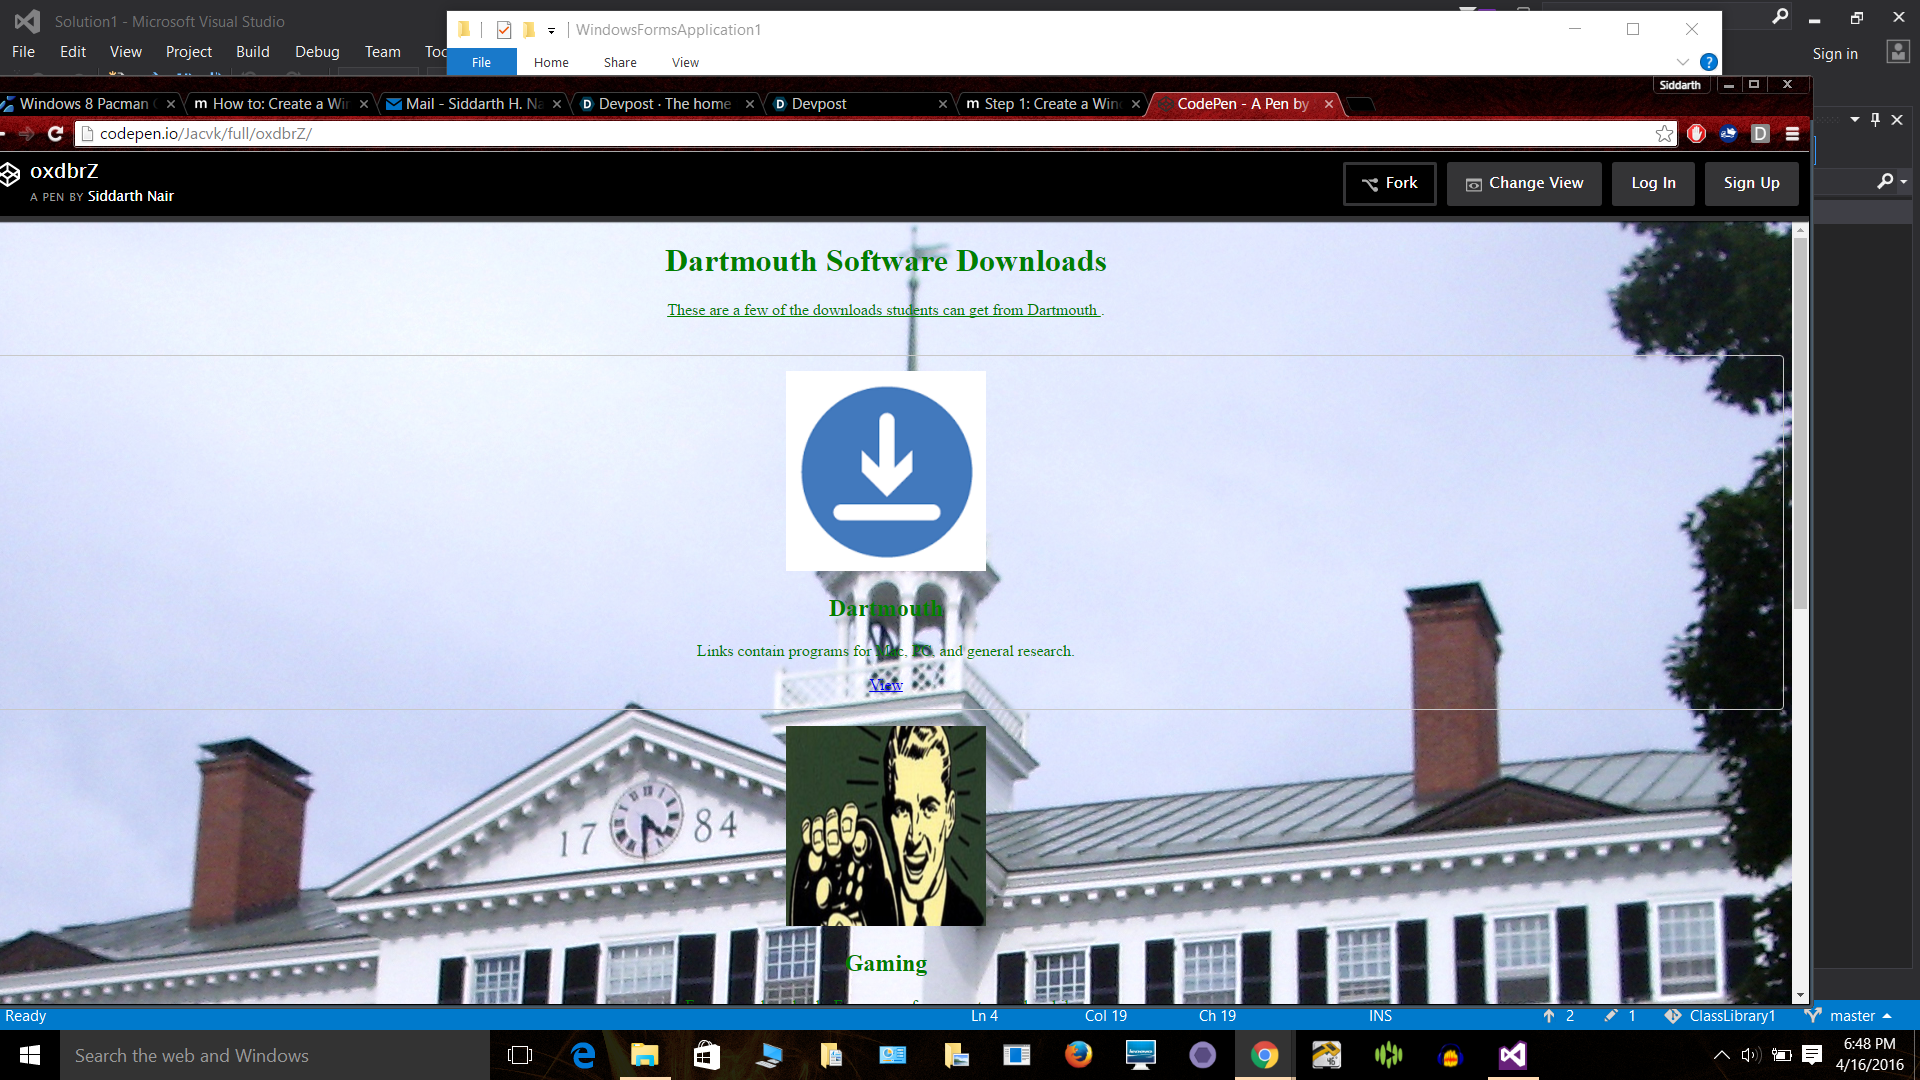Expand the File Explorer ribbon chevron
The height and width of the screenshot is (1080, 1920).
click(x=1683, y=62)
